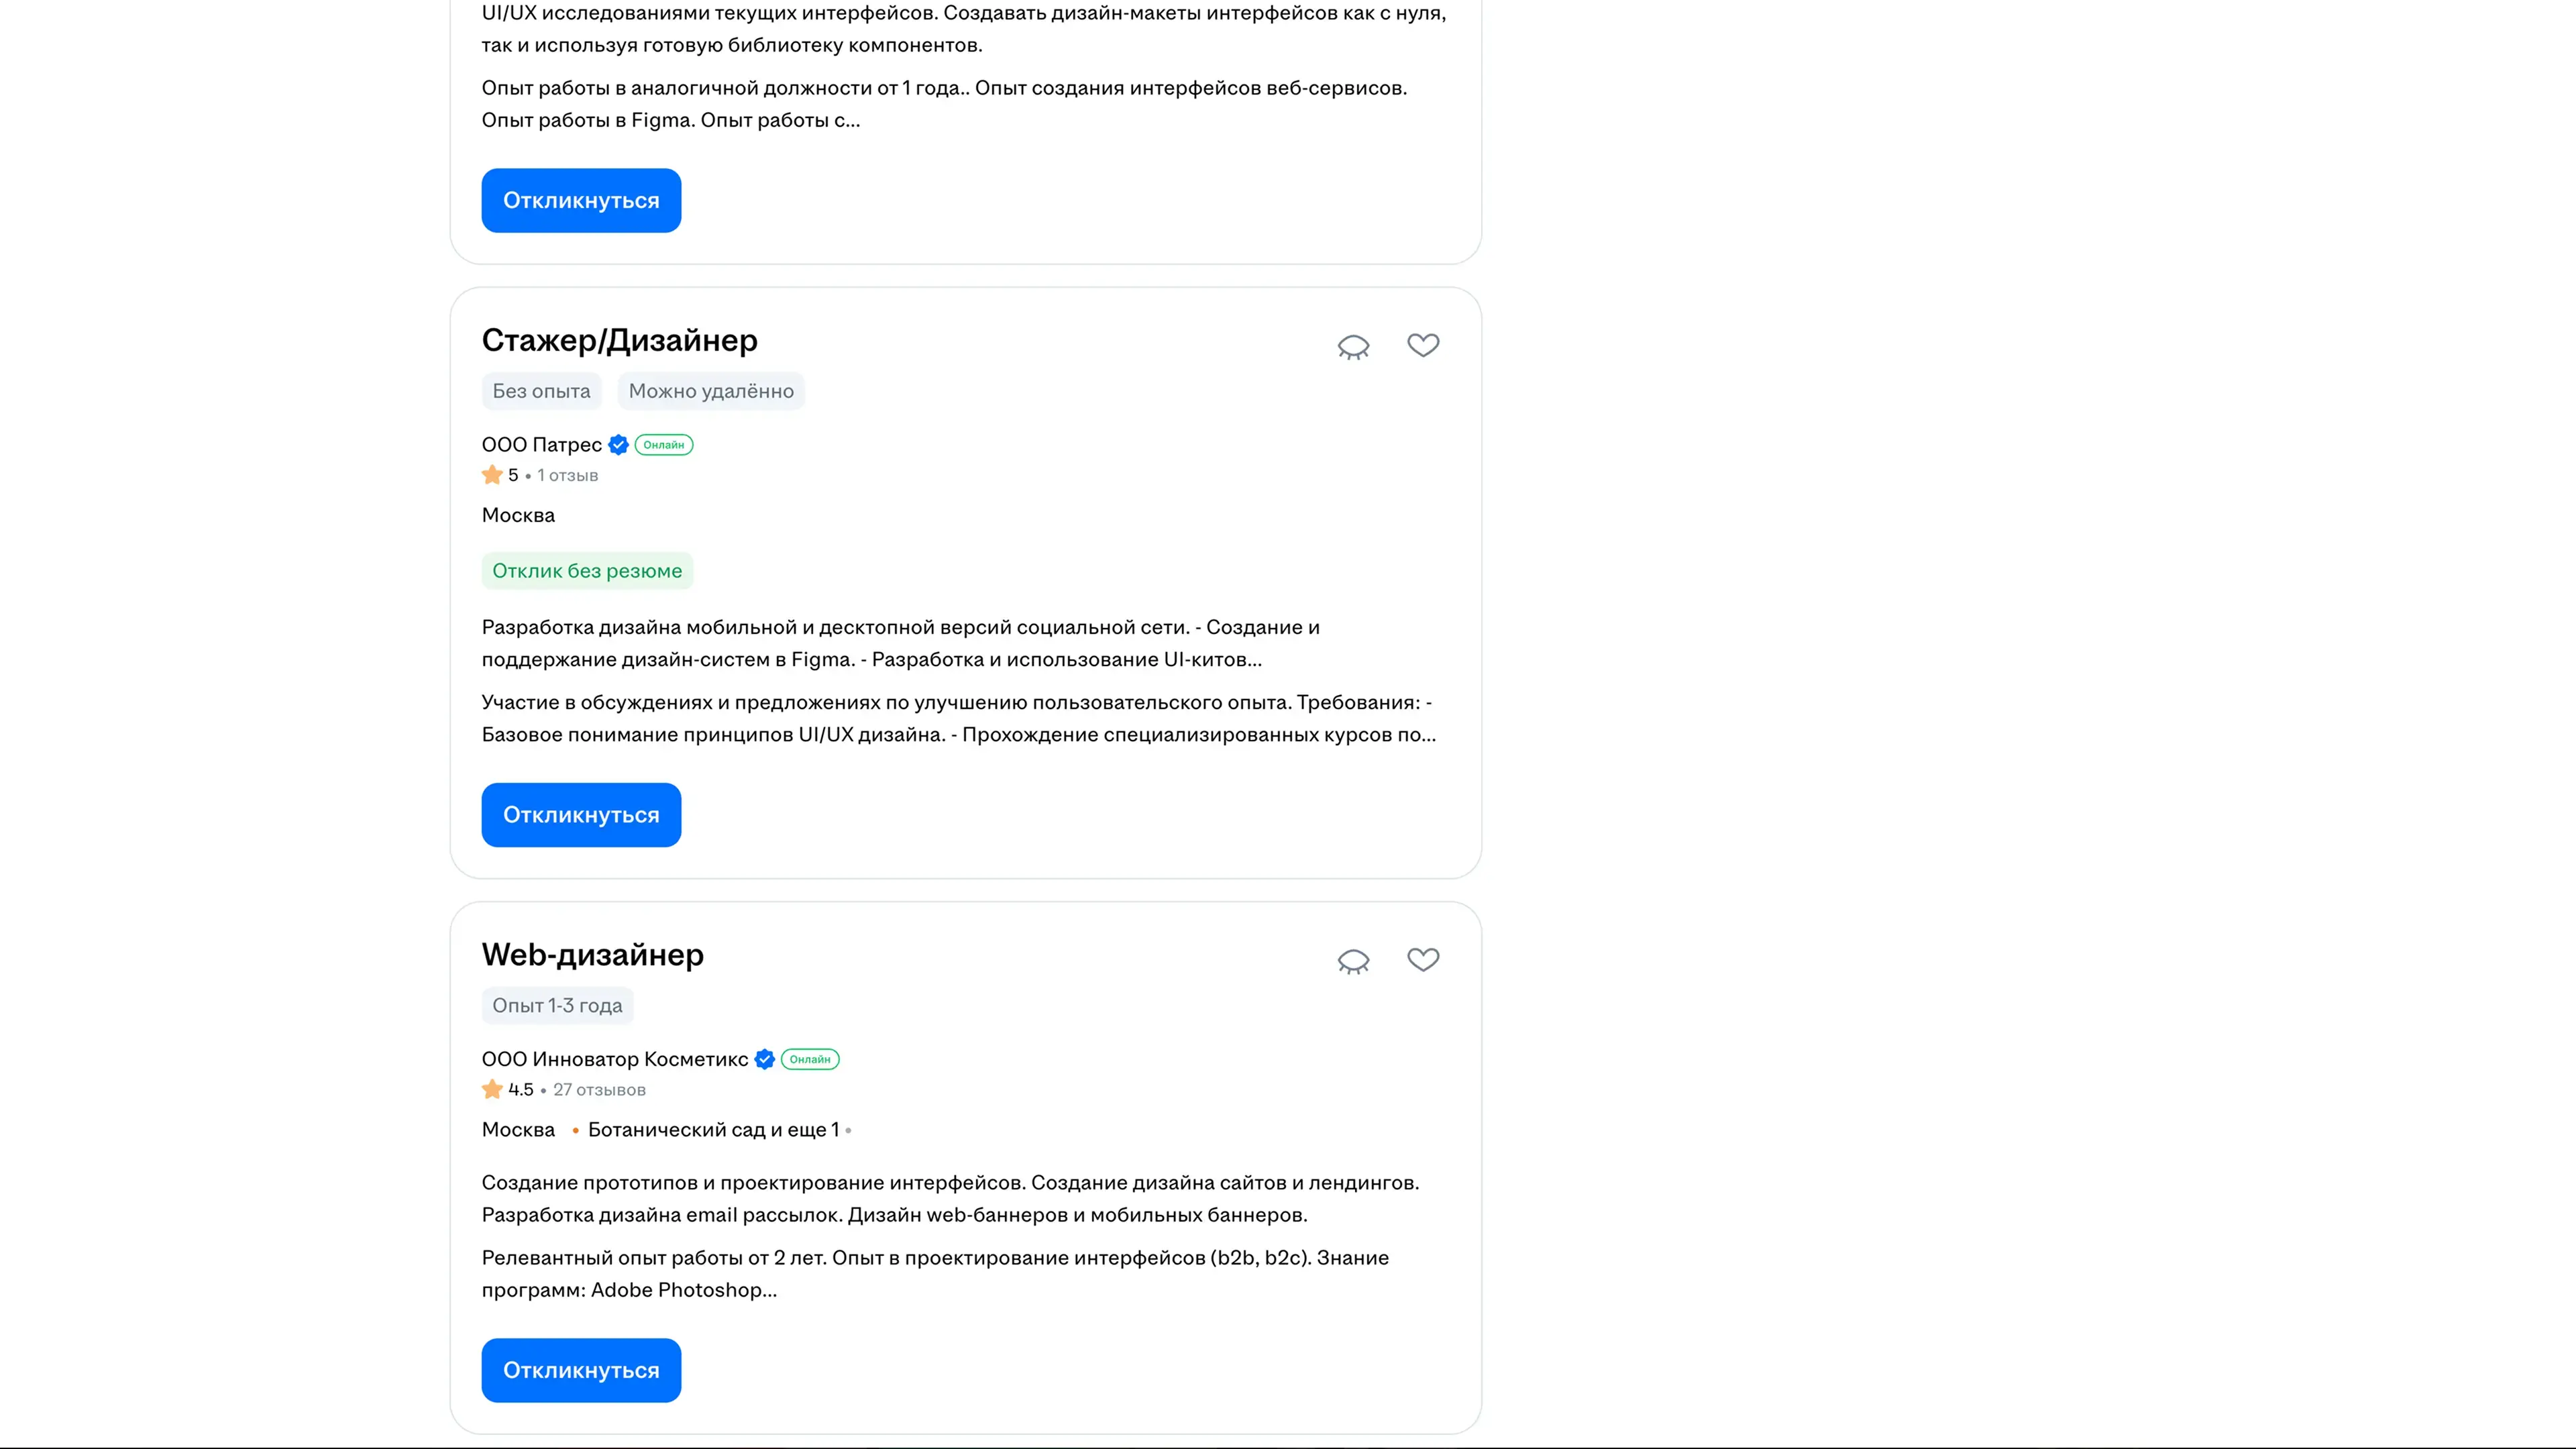Favorite the Web-дизайнер vacancy with heart icon
This screenshot has height=1449, width=2576.
coord(1422,960)
